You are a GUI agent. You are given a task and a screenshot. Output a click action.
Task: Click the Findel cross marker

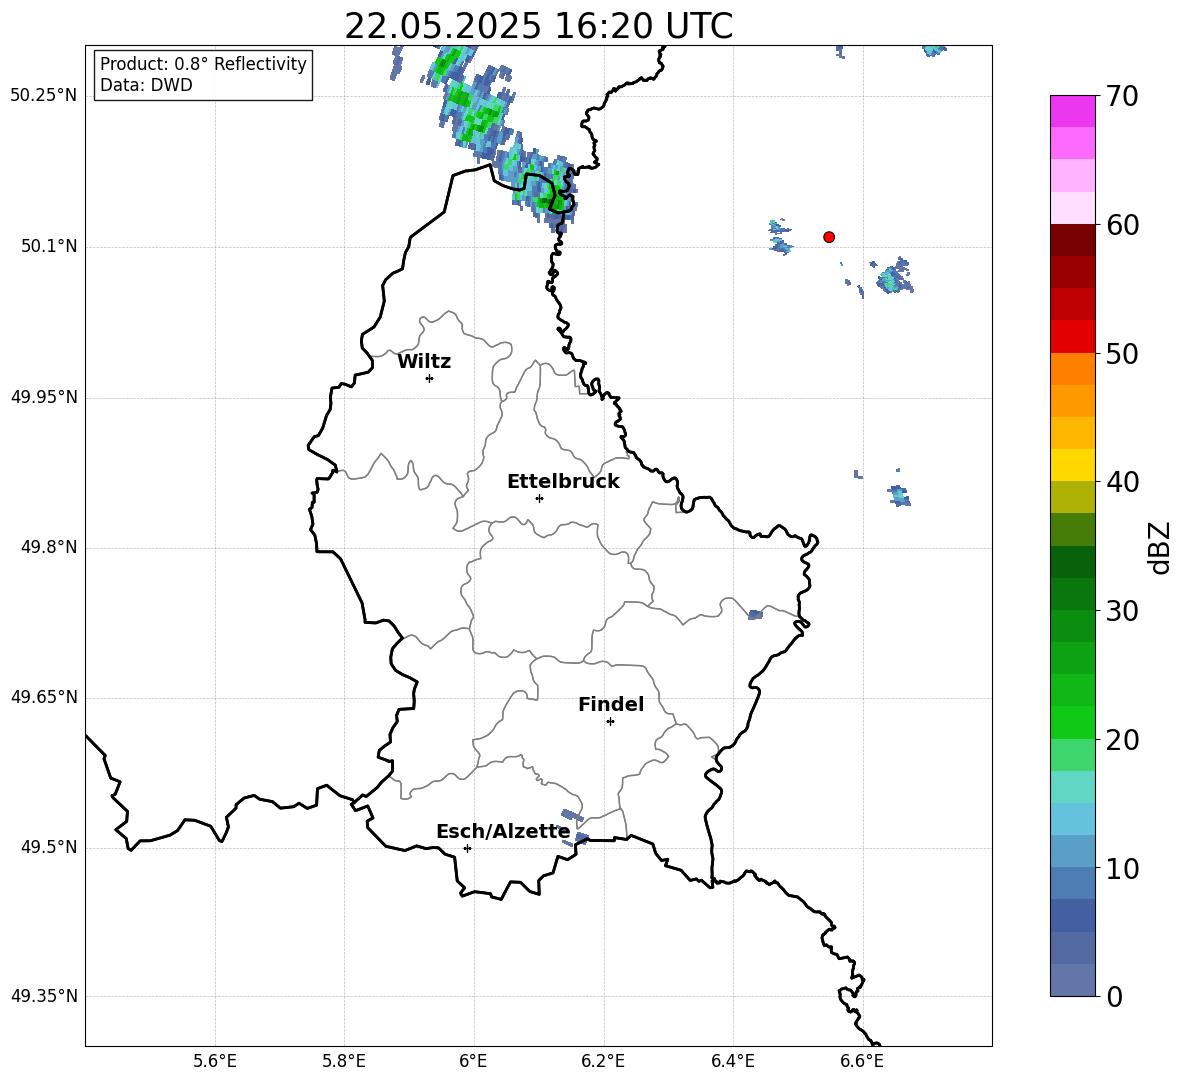(x=610, y=721)
